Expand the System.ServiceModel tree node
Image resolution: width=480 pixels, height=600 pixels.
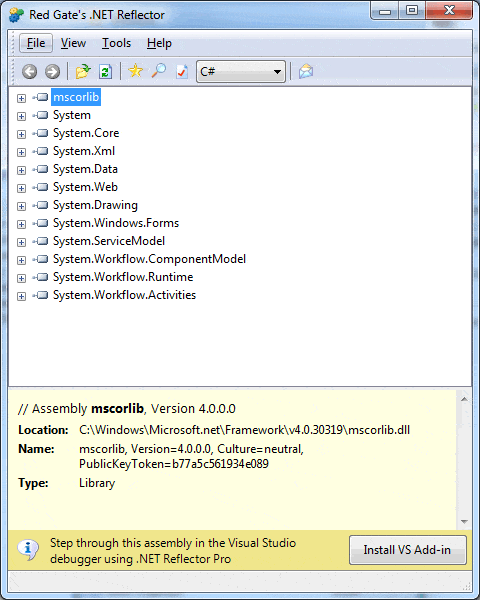click(x=21, y=242)
